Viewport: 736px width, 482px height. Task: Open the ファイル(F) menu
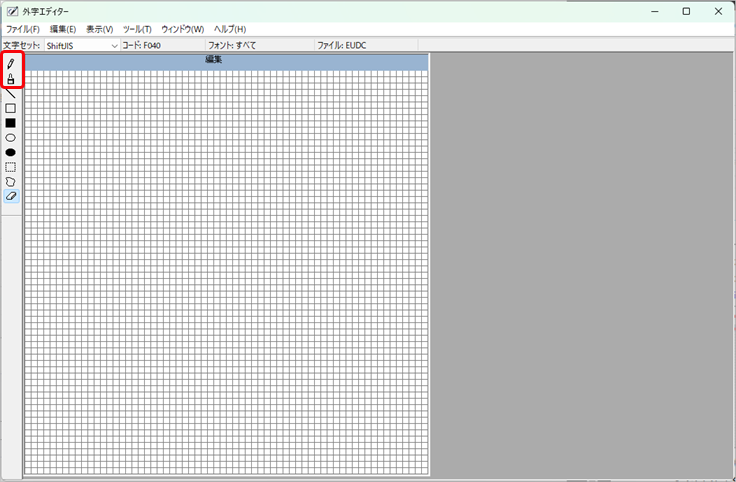tap(22, 29)
